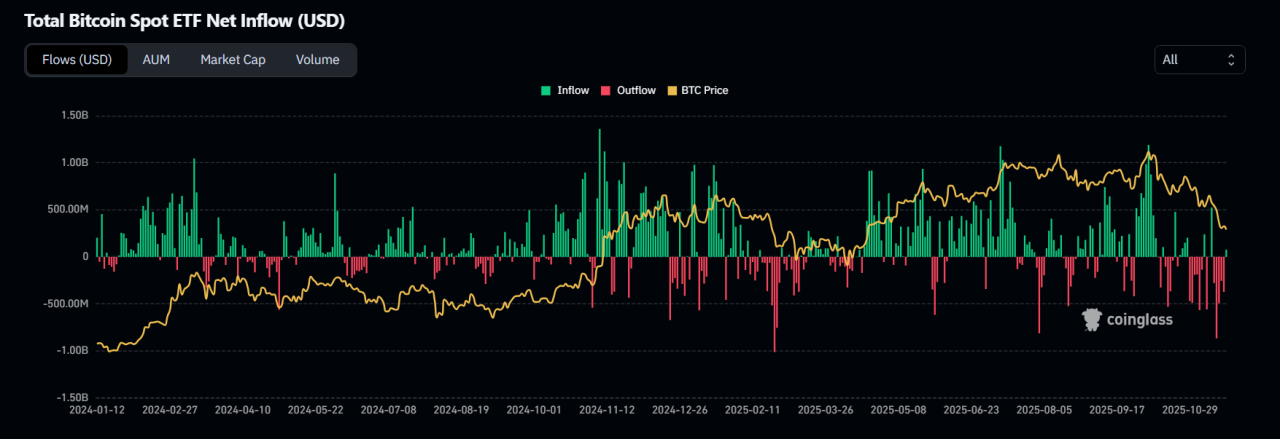Open the Market Cap tab

(233, 60)
